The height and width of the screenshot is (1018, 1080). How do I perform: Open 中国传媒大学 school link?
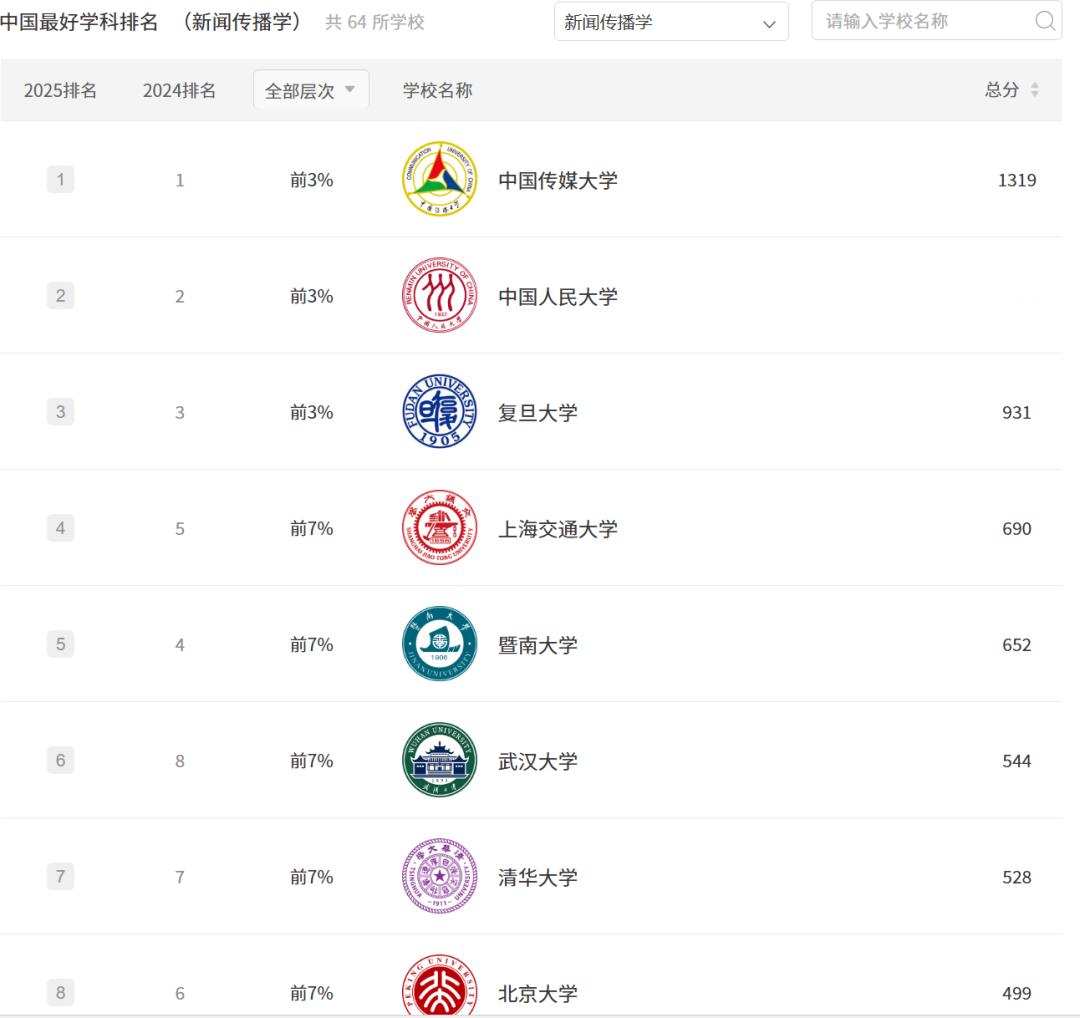point(558,180)
